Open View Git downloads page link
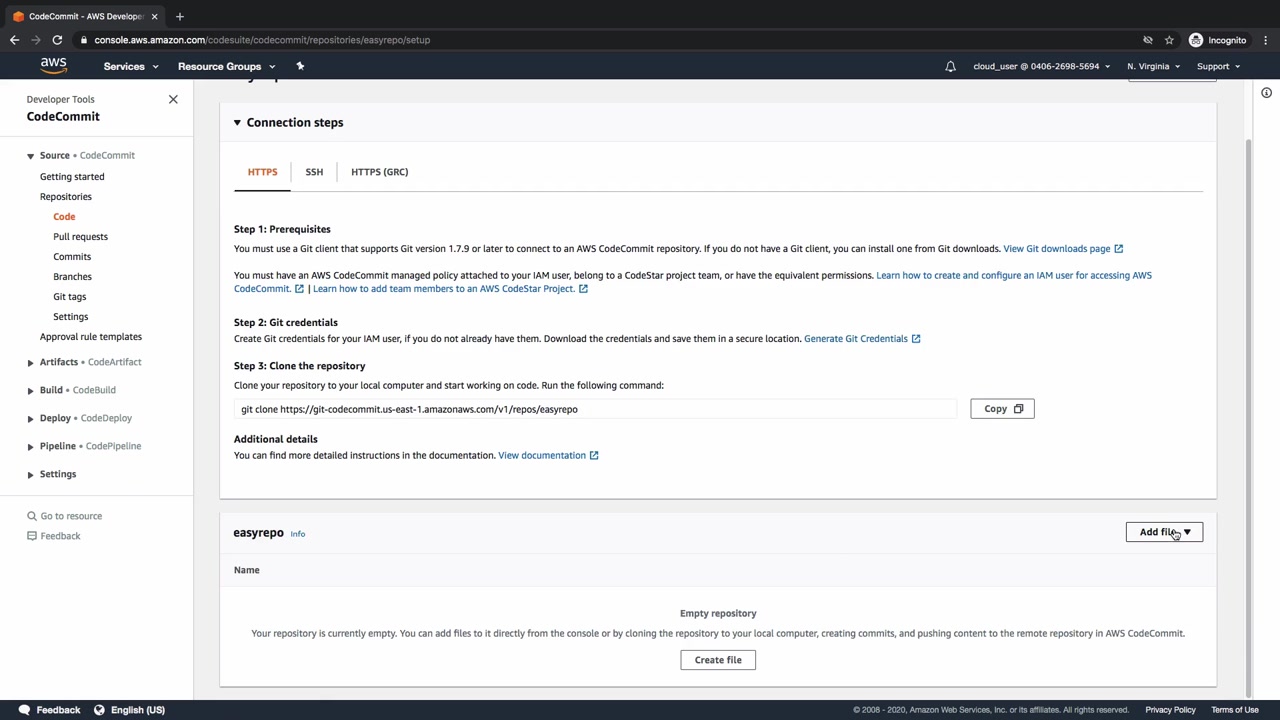 coord(1063,249)
